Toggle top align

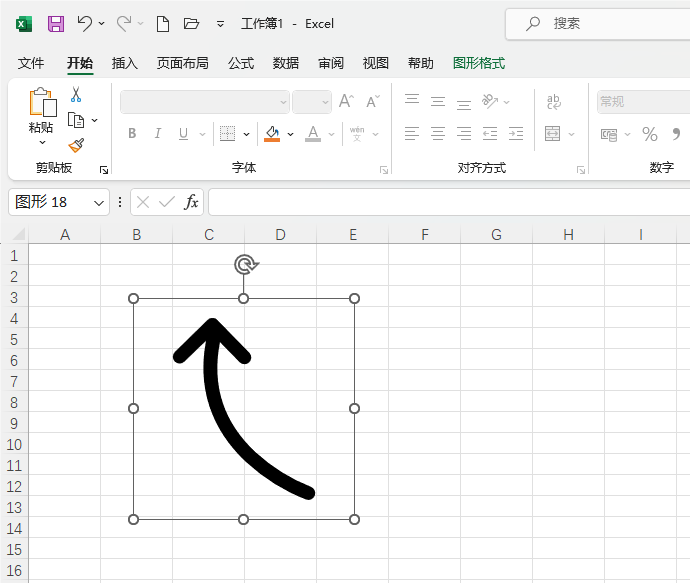click(x=412, y=101)
